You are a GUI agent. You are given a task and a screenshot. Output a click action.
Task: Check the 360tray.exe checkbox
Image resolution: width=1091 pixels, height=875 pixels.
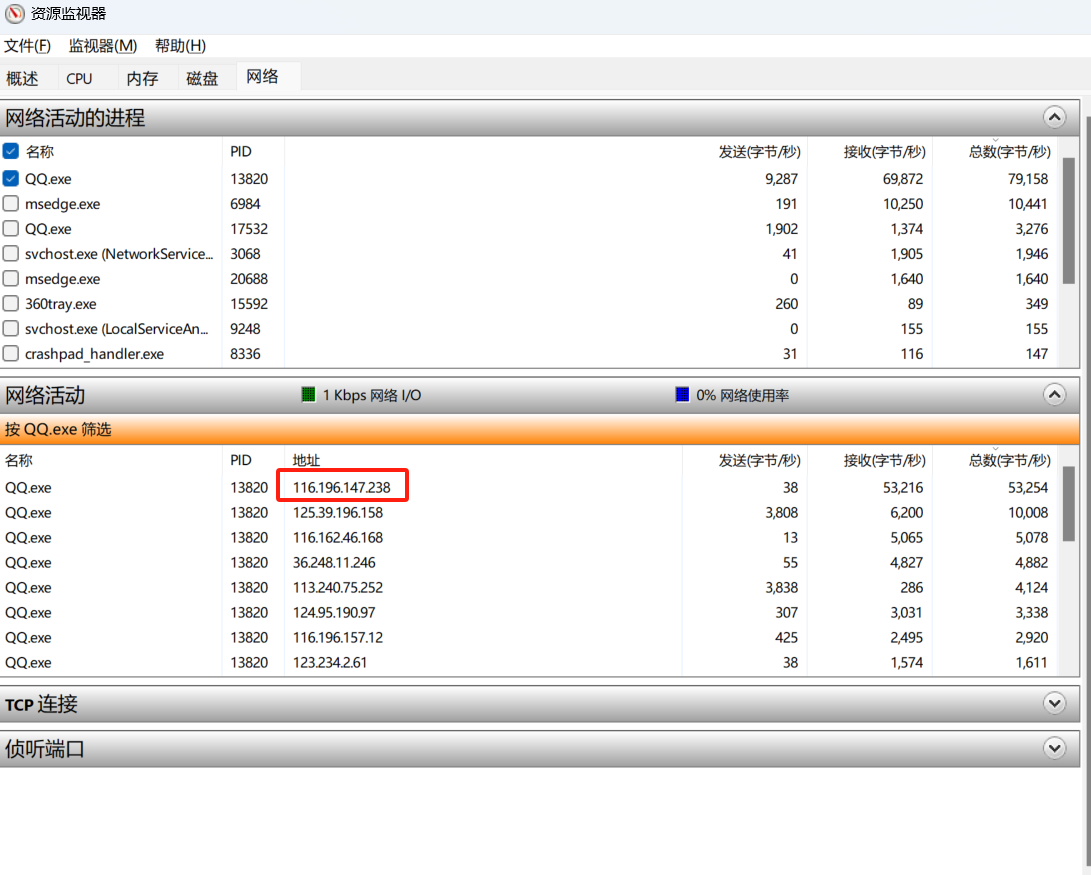coord(10,303)
